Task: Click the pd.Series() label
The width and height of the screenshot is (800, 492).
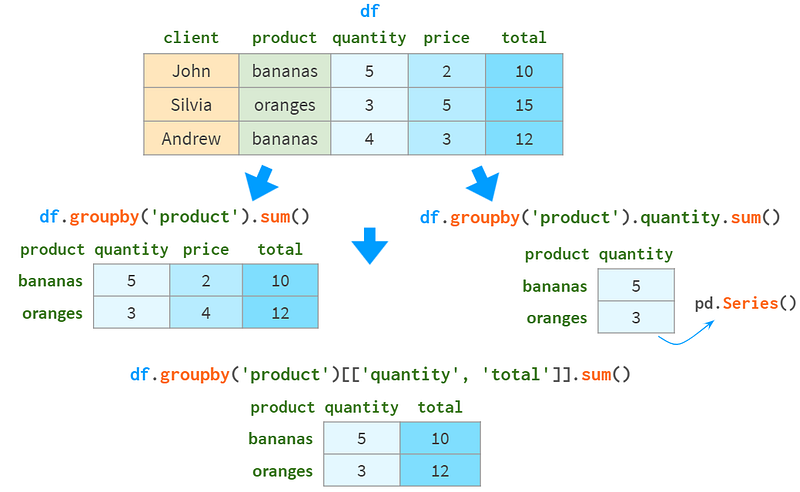Action: click(x=745, y=303)
